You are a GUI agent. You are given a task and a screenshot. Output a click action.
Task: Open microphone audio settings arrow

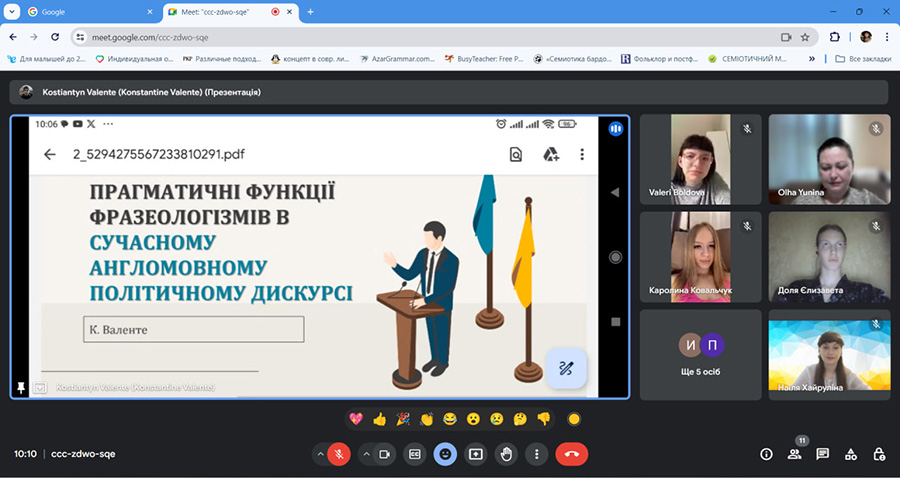tap(320, 454)
